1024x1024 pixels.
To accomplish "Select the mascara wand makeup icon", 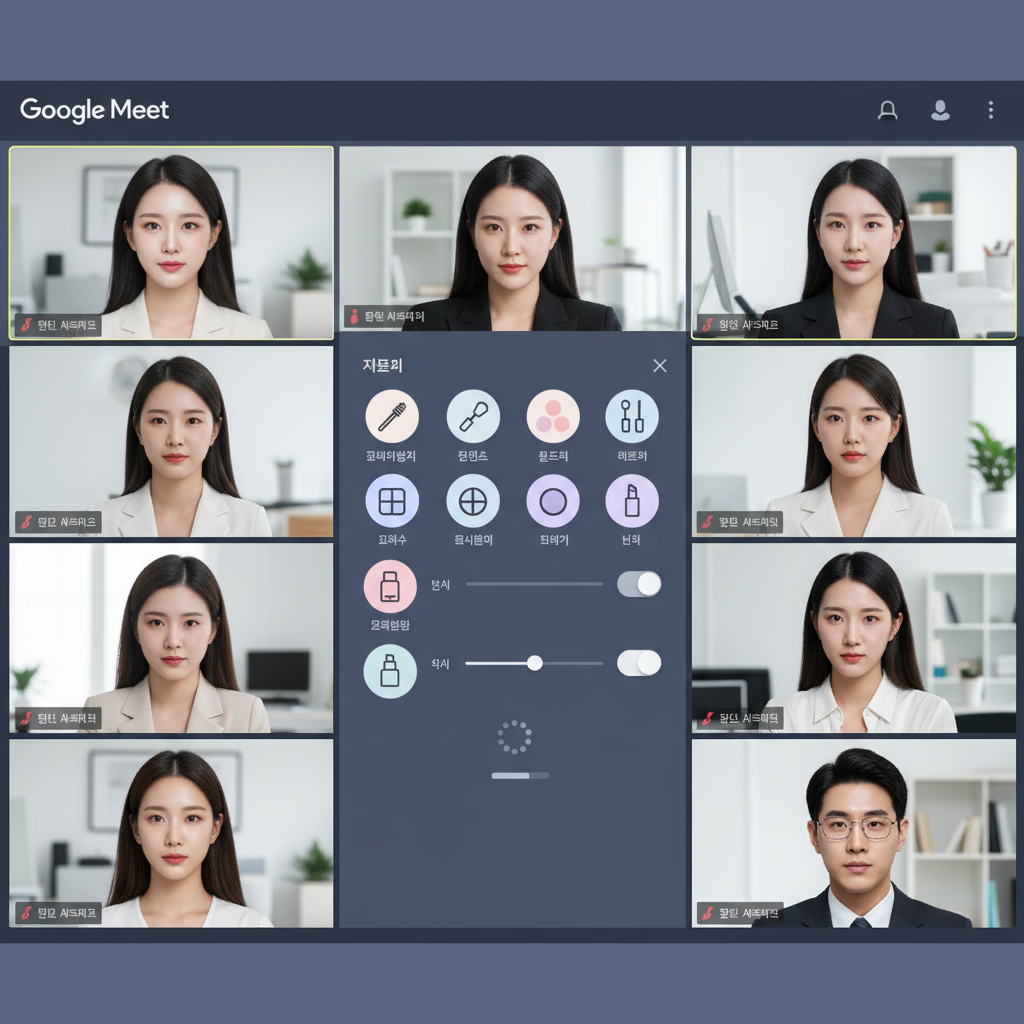I will pyautogui.click(x=392, y=416).
